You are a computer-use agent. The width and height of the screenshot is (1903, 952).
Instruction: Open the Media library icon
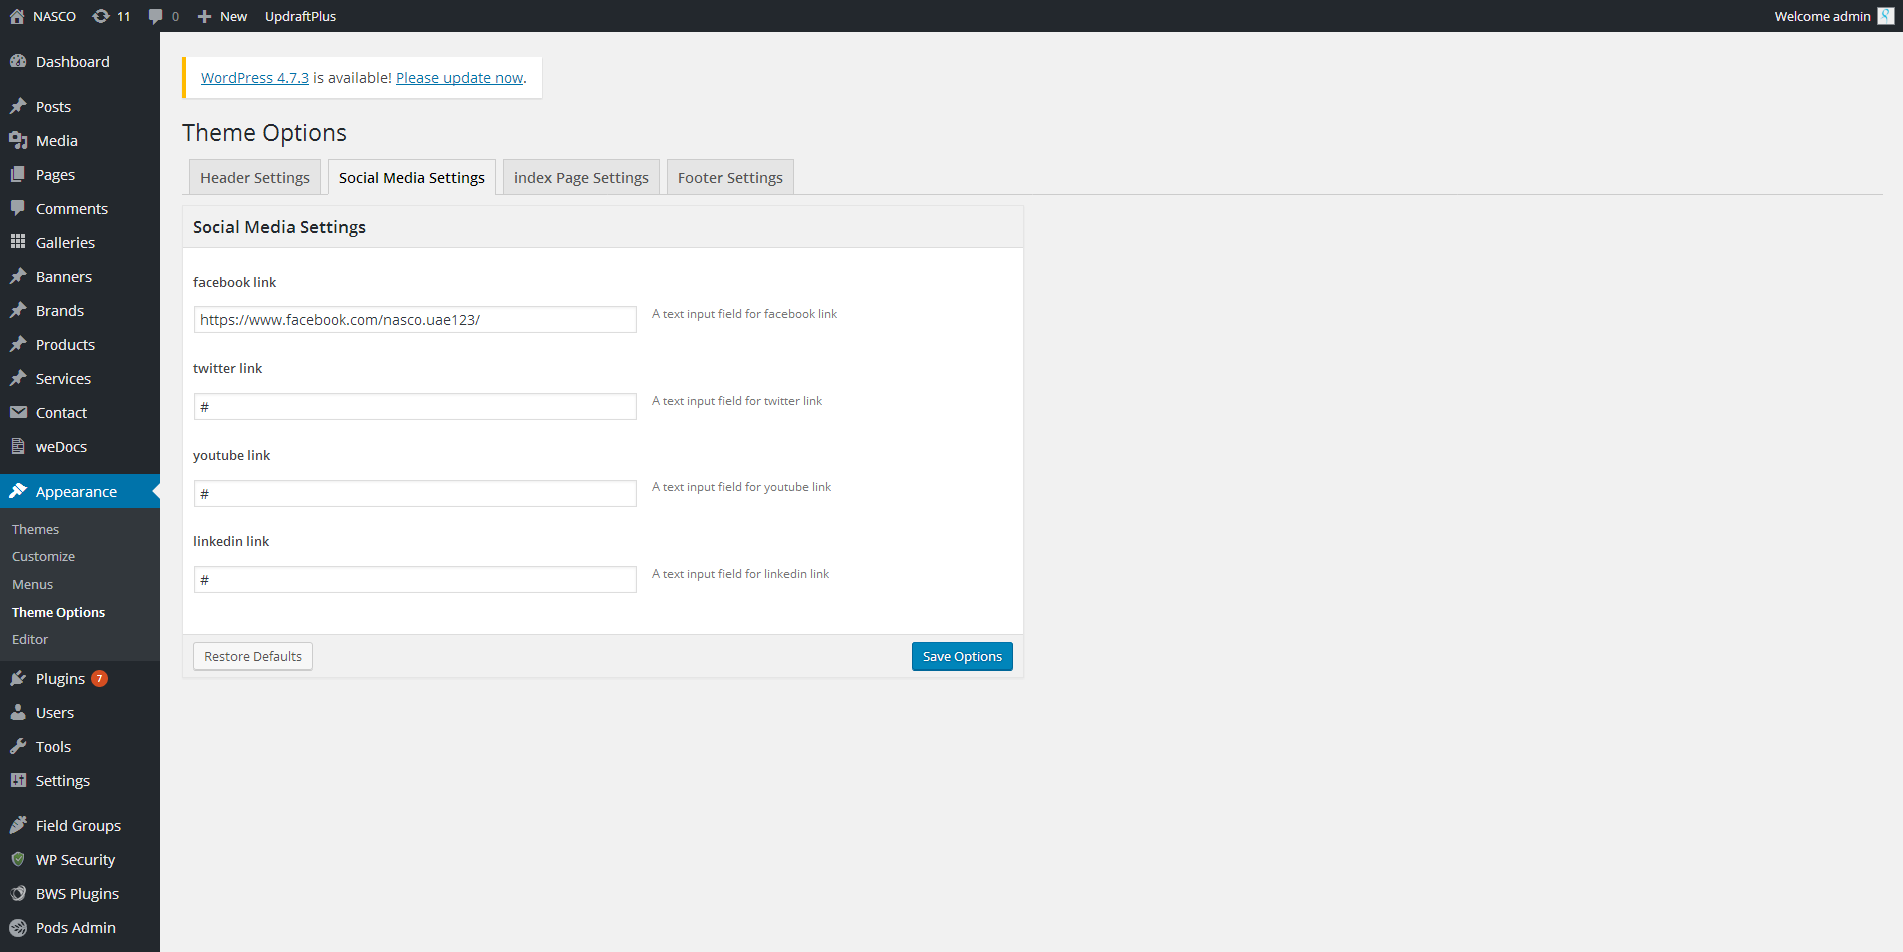[x=21, y=140]
